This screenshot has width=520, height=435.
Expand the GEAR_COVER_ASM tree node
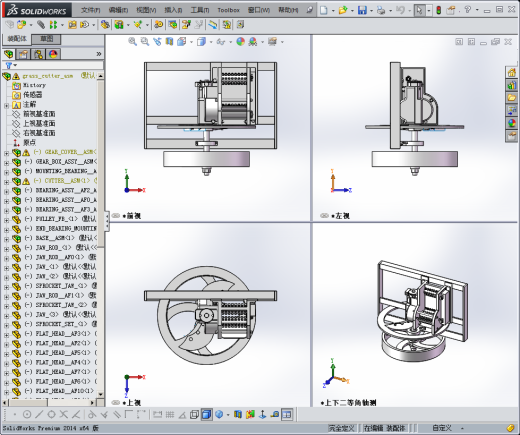(6, 153)
